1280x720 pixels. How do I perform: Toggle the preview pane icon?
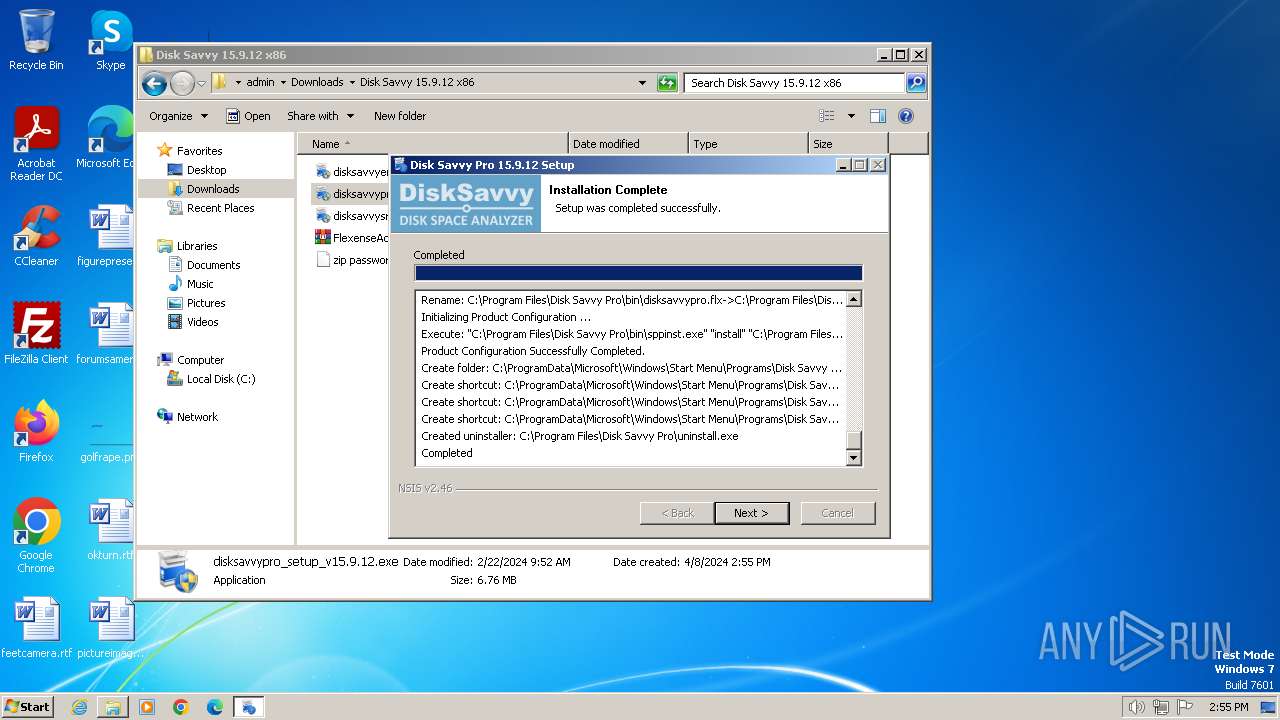pyautogui.click(x=877, y=116)
